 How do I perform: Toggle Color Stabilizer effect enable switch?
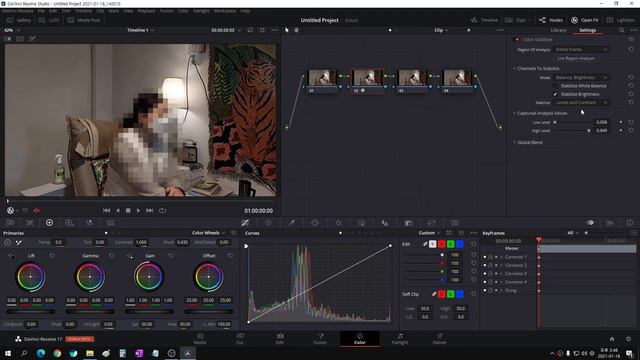(x=517, y=40)
